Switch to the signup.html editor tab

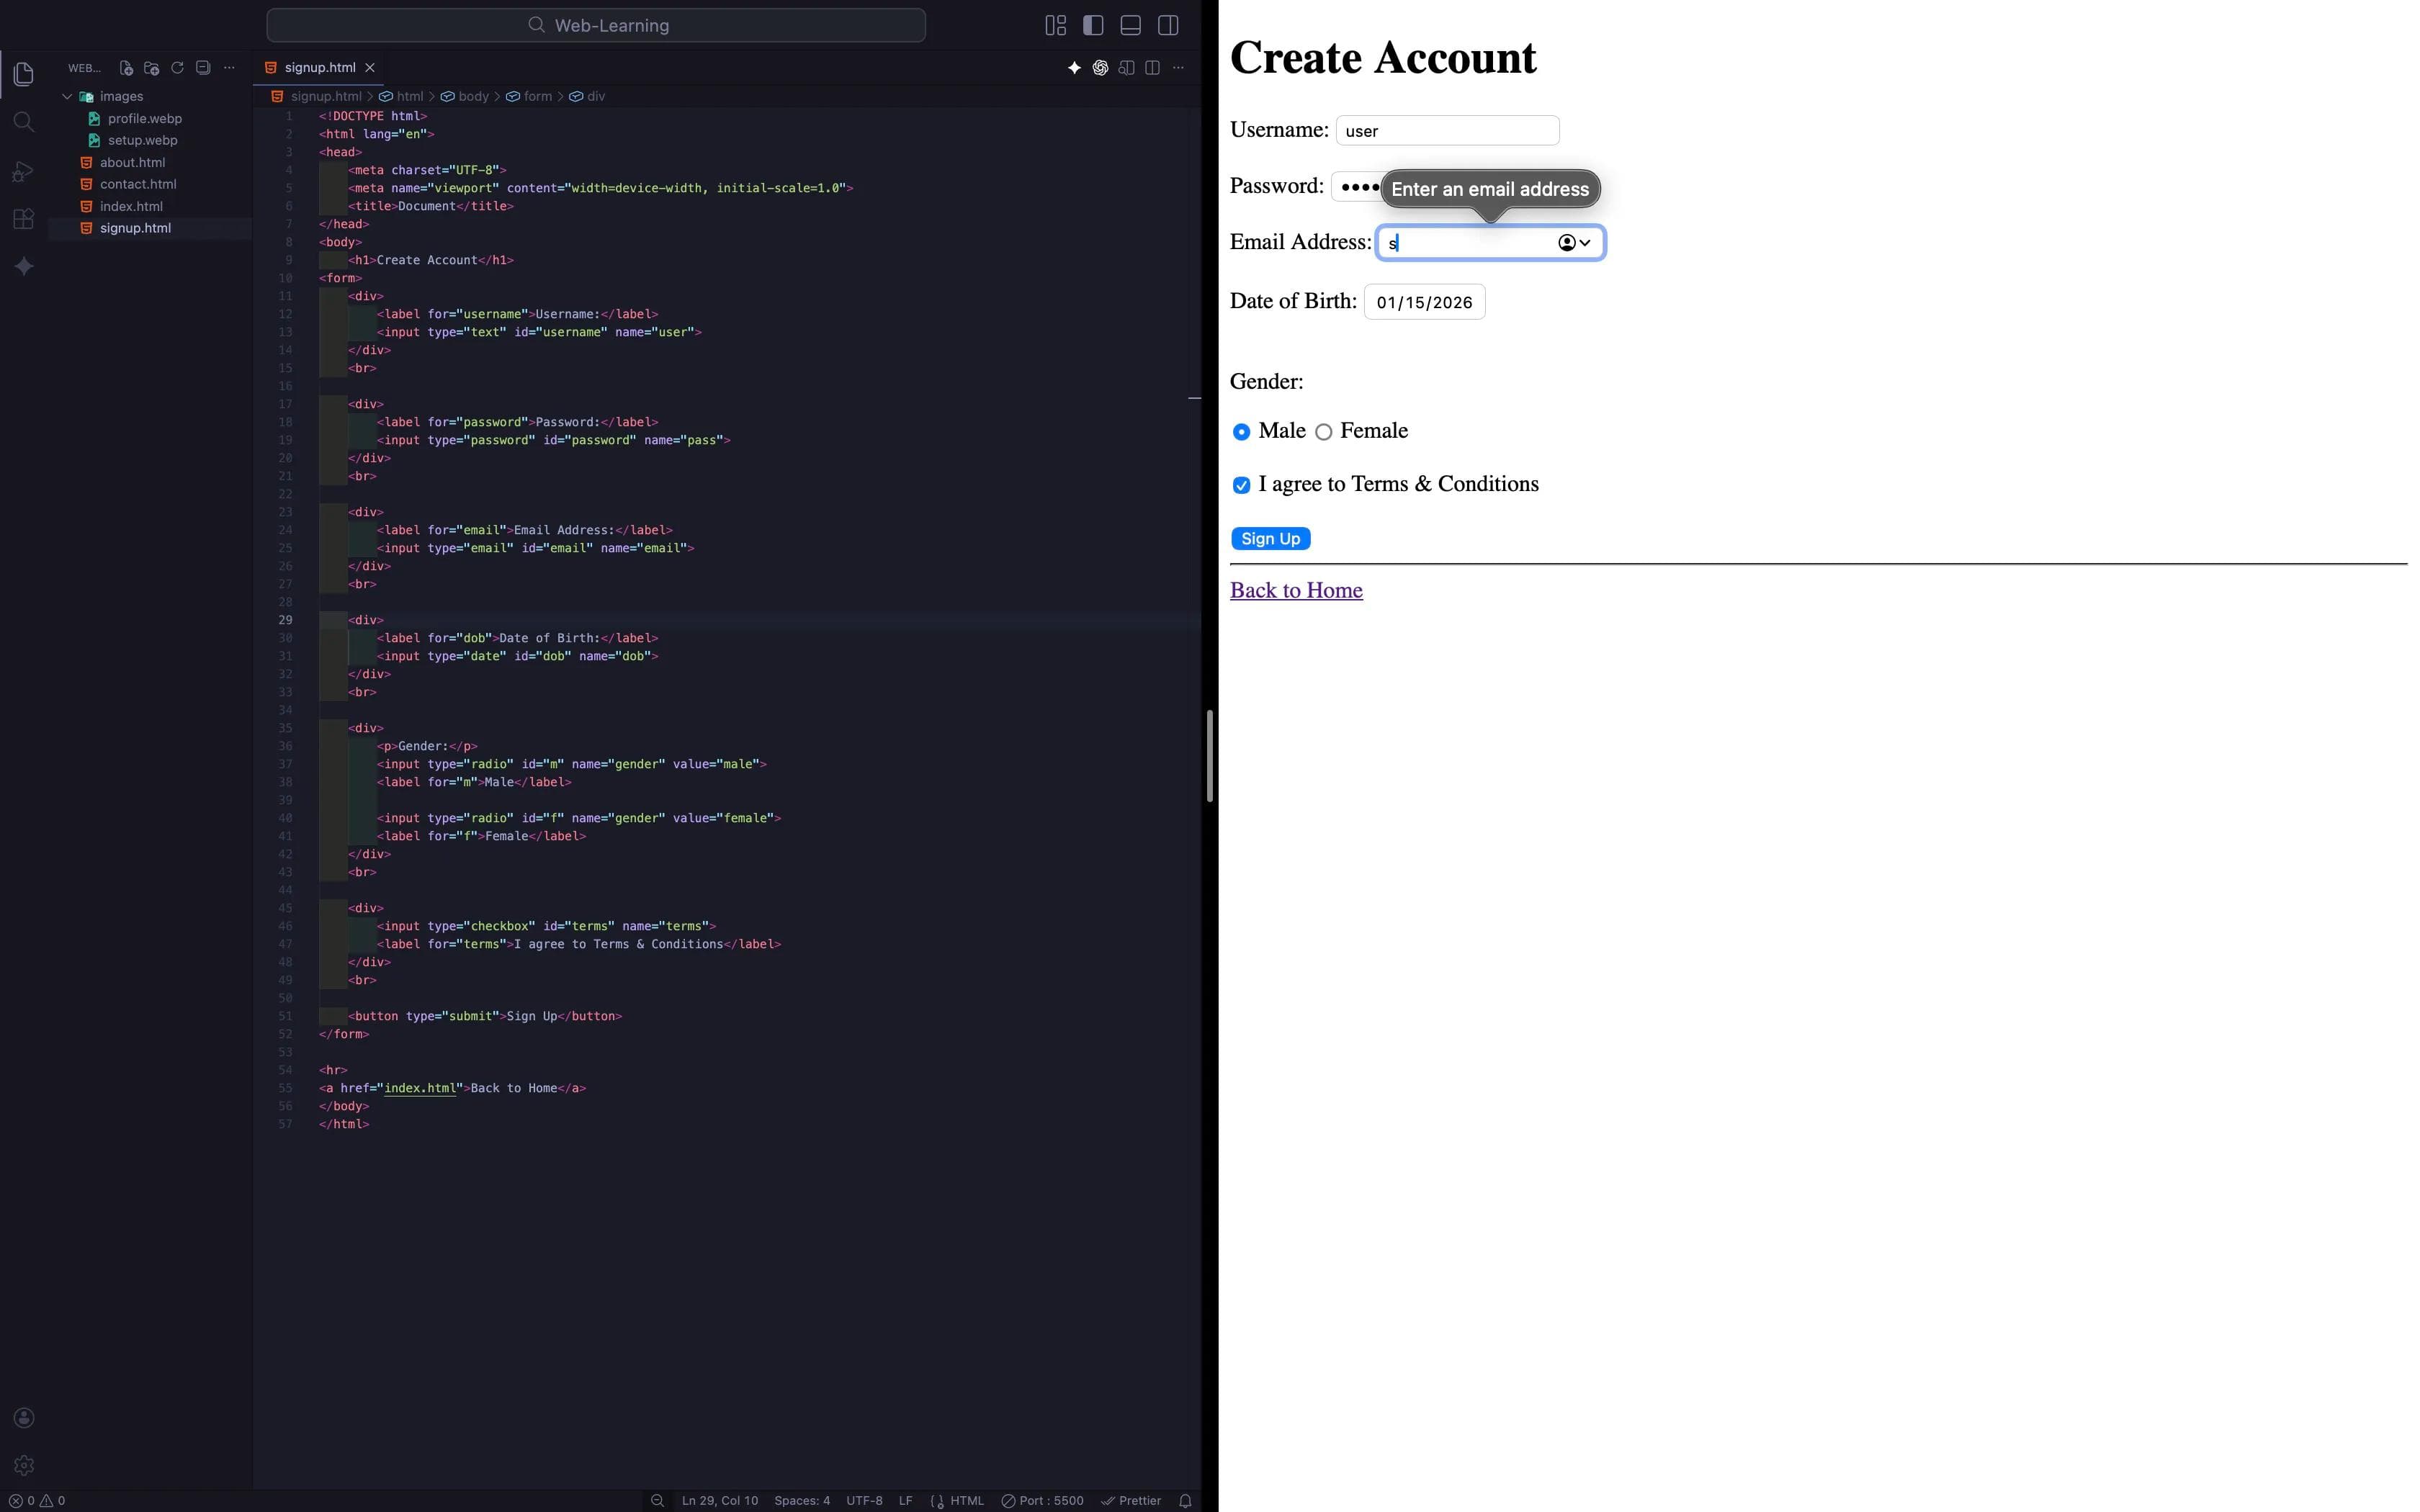(319, 67)
